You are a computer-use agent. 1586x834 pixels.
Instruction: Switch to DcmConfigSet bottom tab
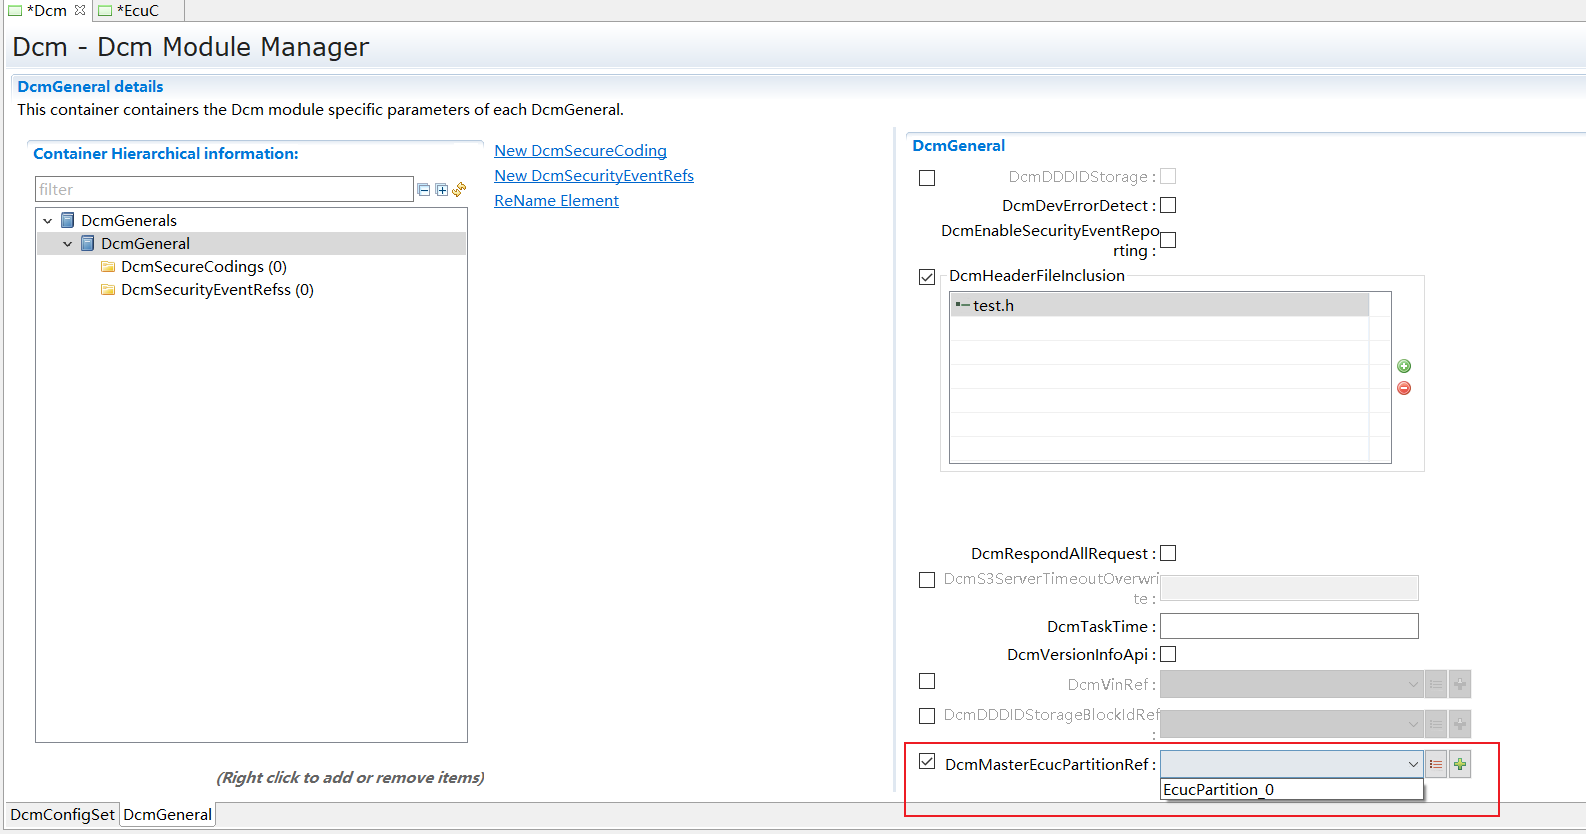click(62, 815)
